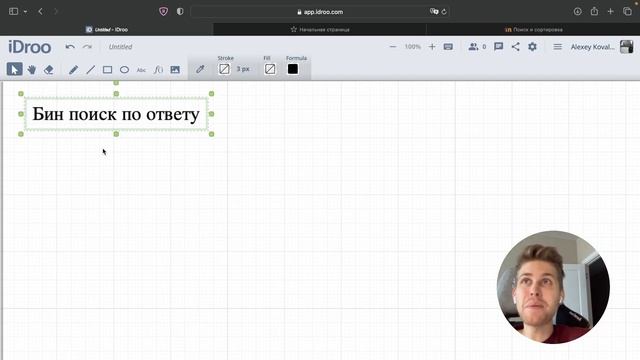This screenshot has width=640, height=360.
Task: Toggle the Safari sidebar
Action: (13, 11)
